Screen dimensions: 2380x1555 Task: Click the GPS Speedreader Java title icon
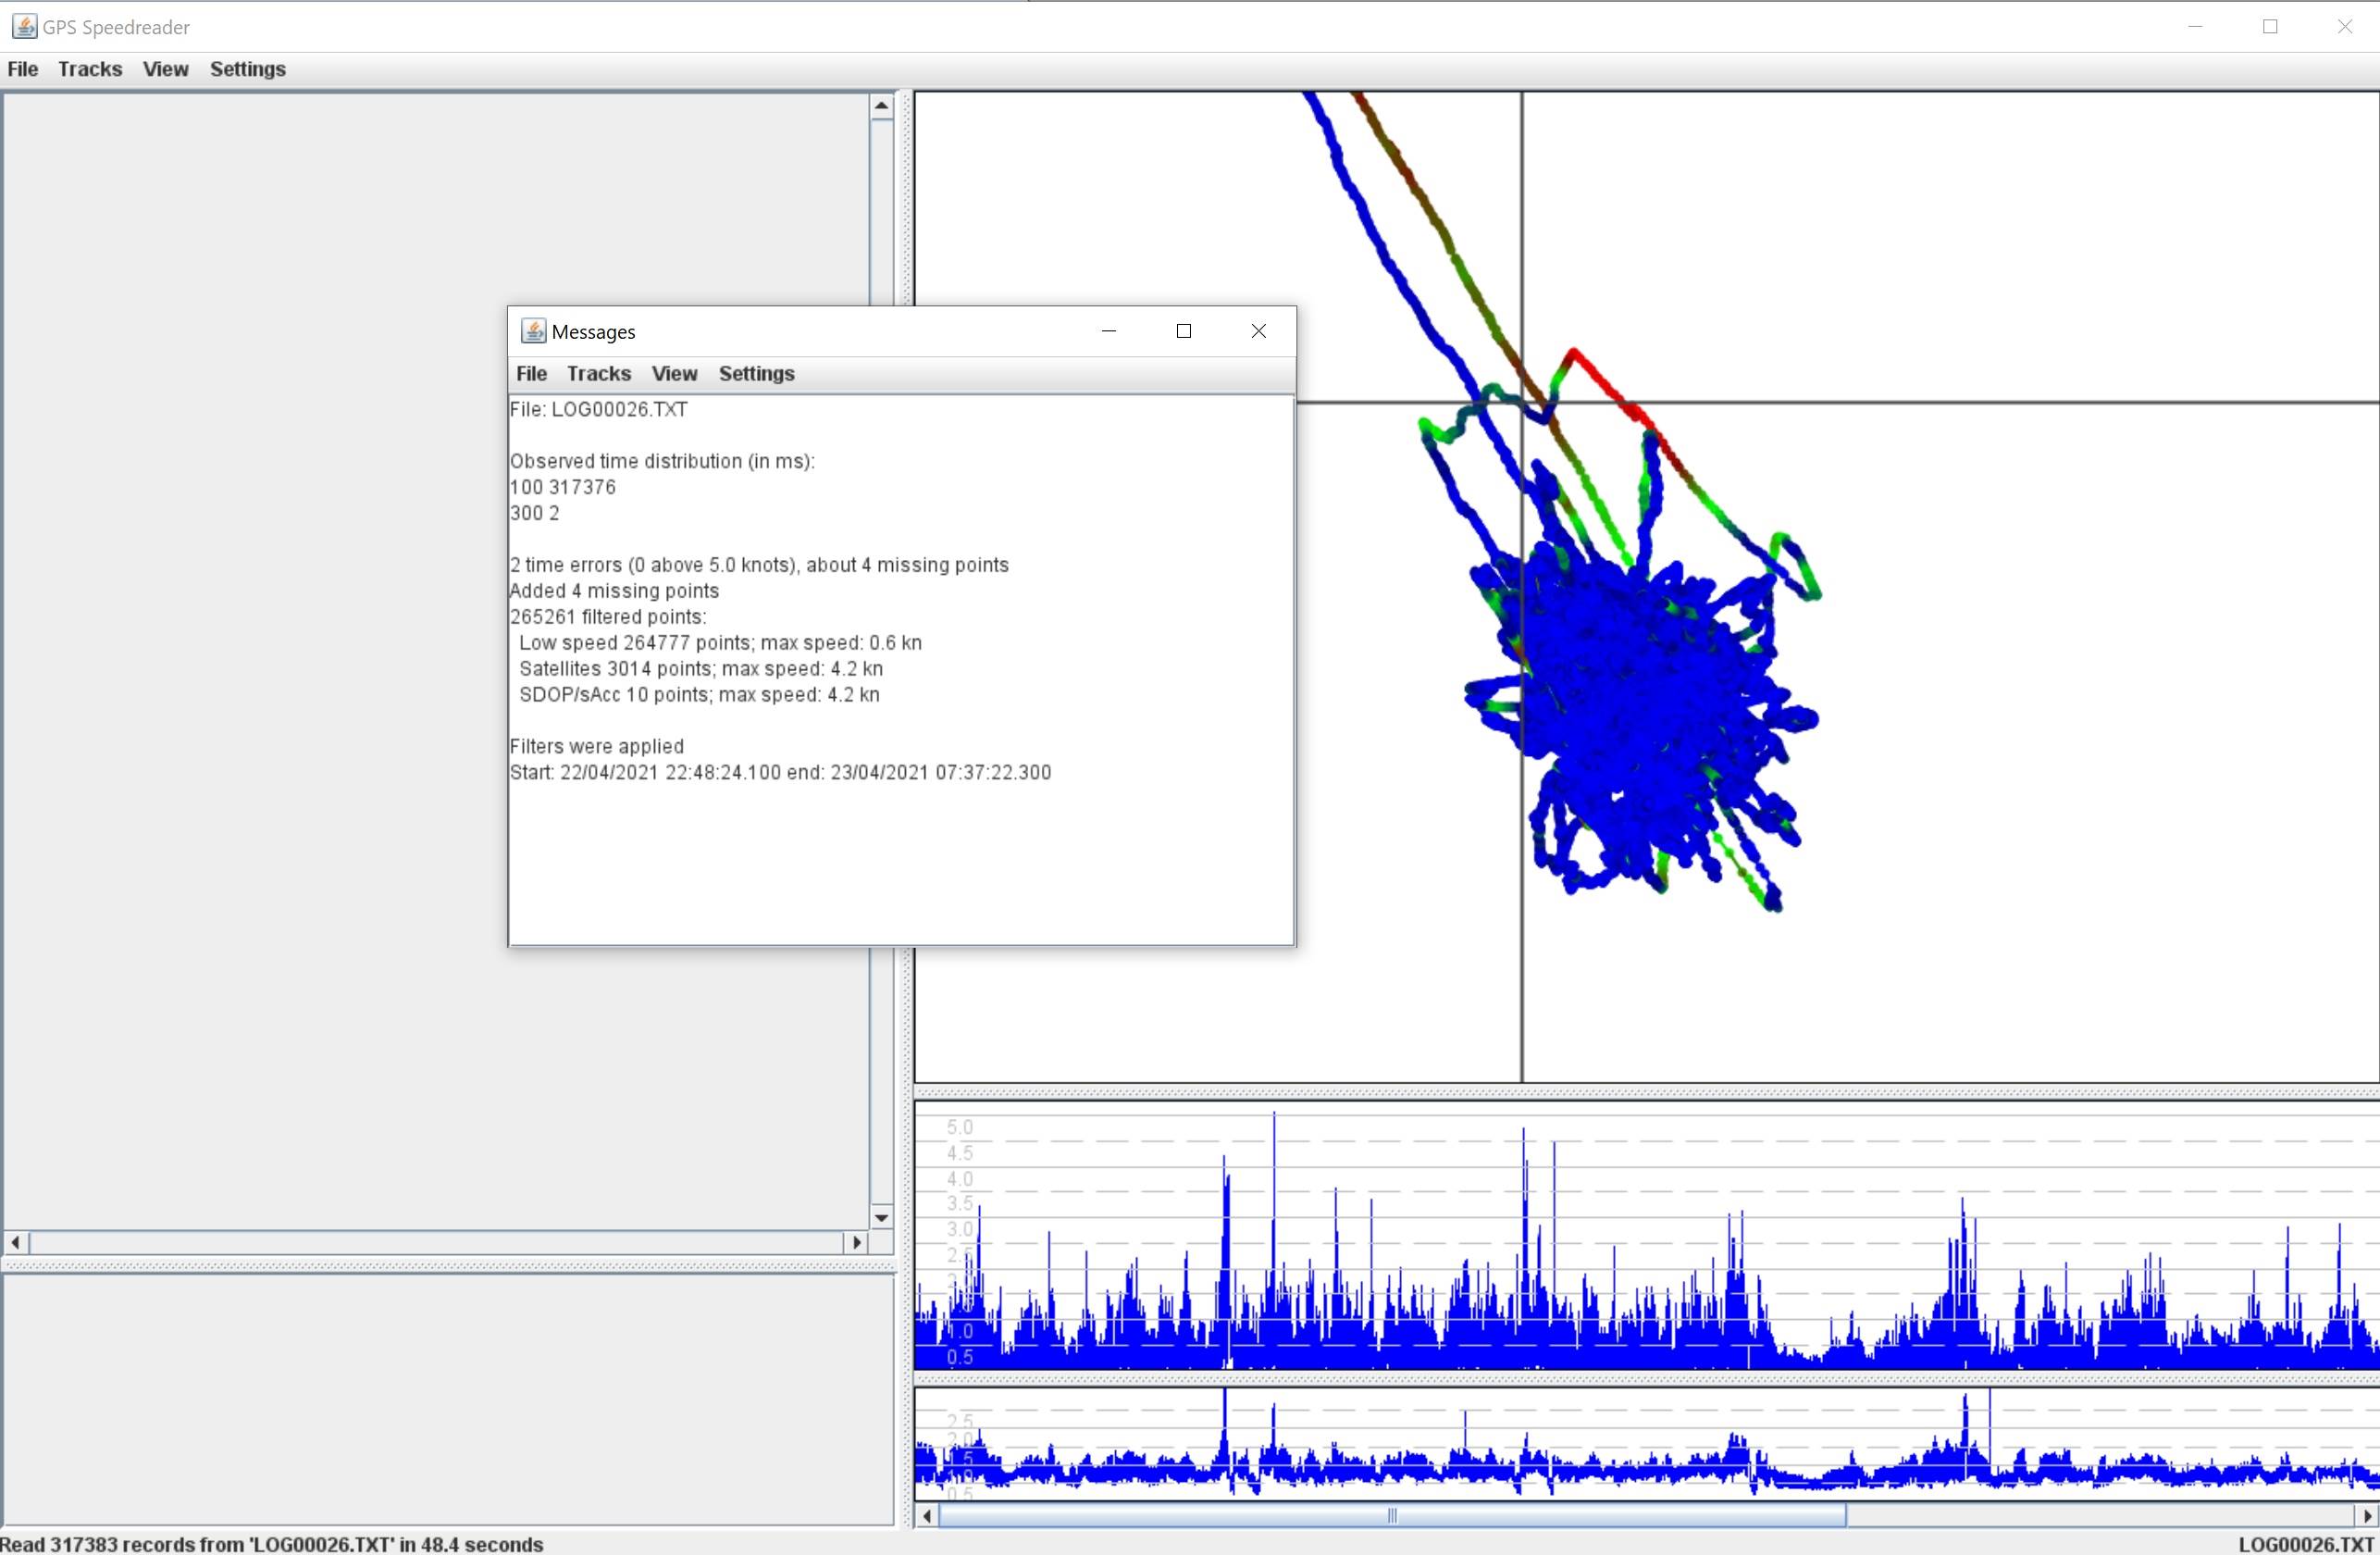click(x=24, y=27)
